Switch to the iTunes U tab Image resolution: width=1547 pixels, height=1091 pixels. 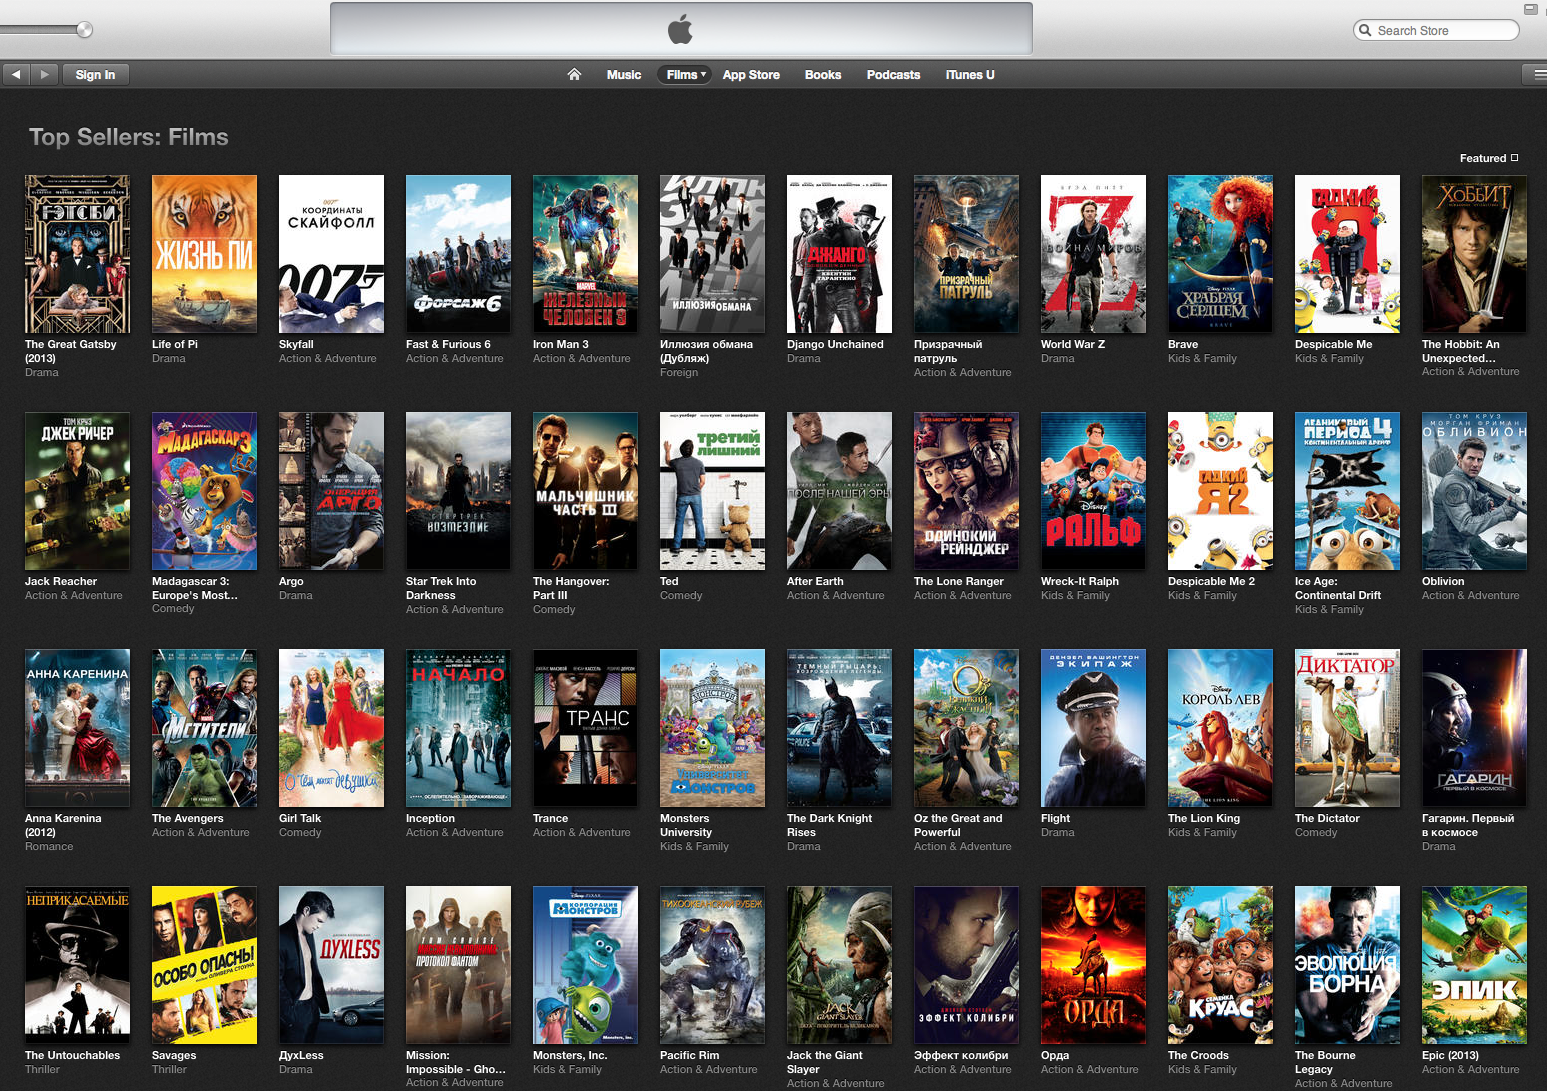970,74
